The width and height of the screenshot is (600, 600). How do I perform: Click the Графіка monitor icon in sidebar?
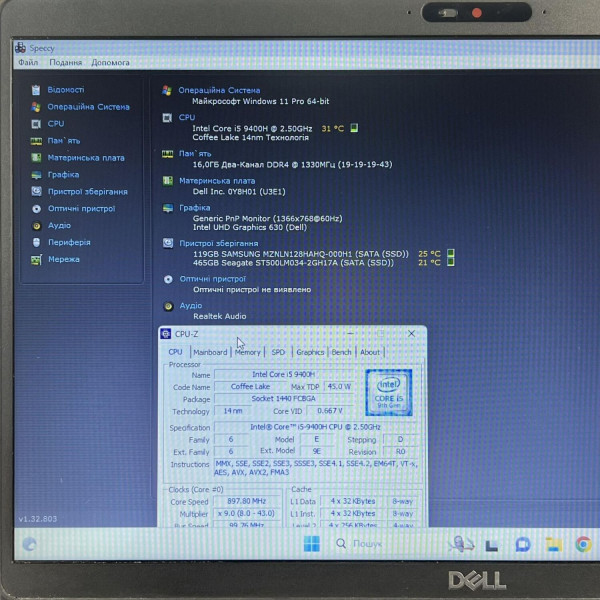pyautogui.click(x=36, y=175)
